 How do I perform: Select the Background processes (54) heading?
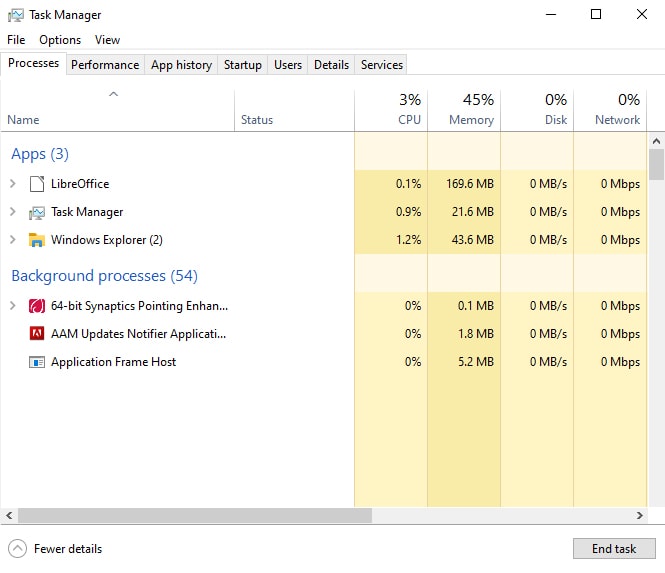coord(104,276)
